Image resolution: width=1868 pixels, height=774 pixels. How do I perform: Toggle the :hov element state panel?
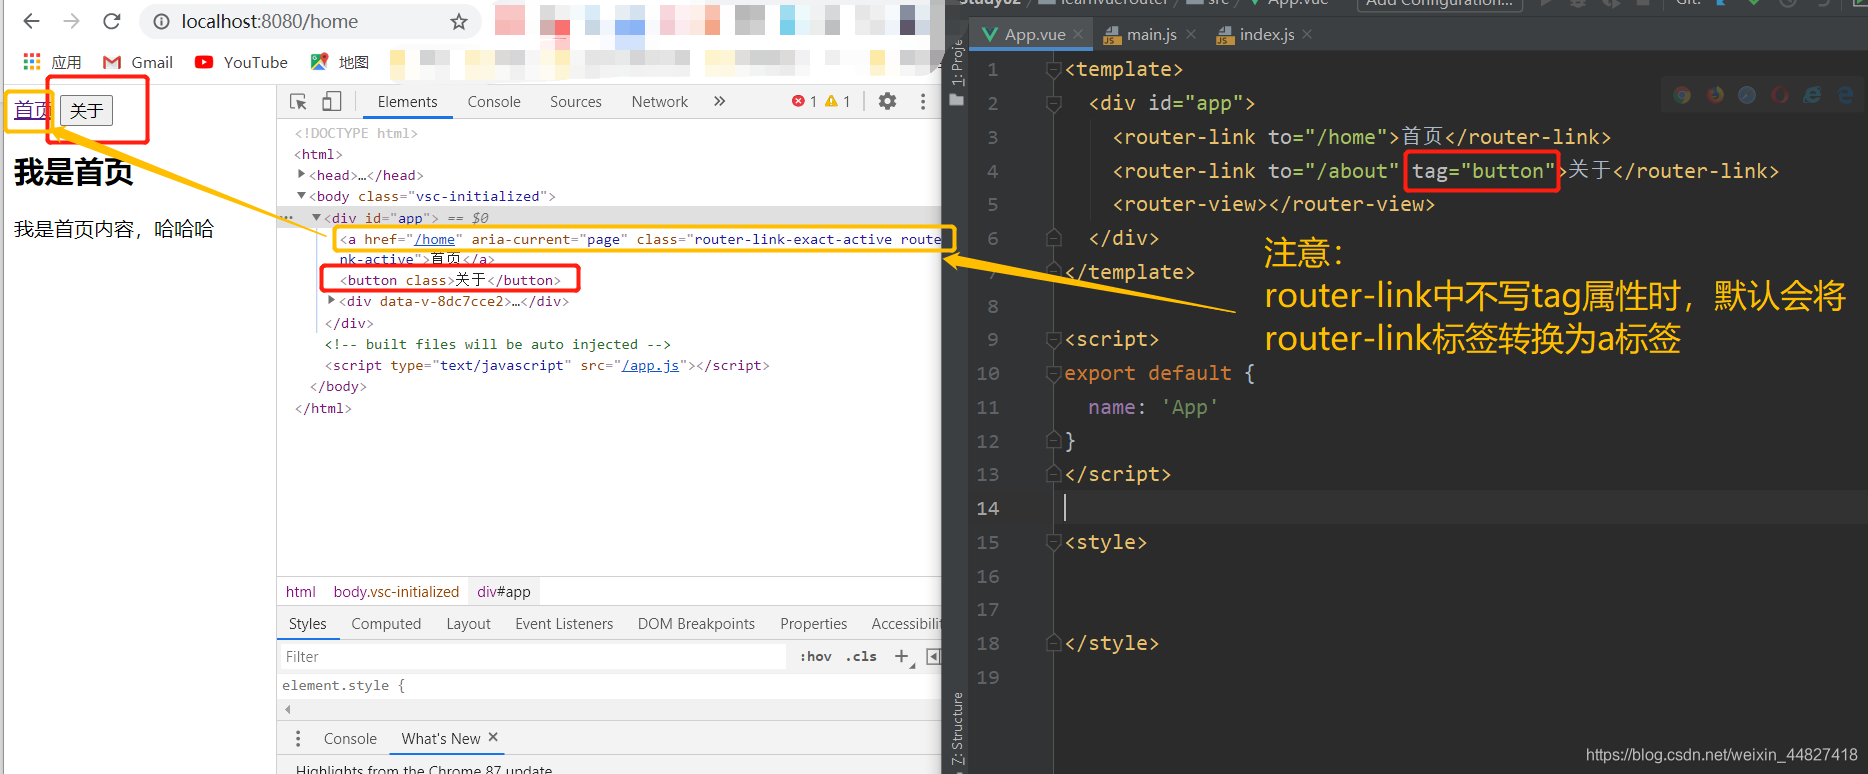tap(815, 657)
